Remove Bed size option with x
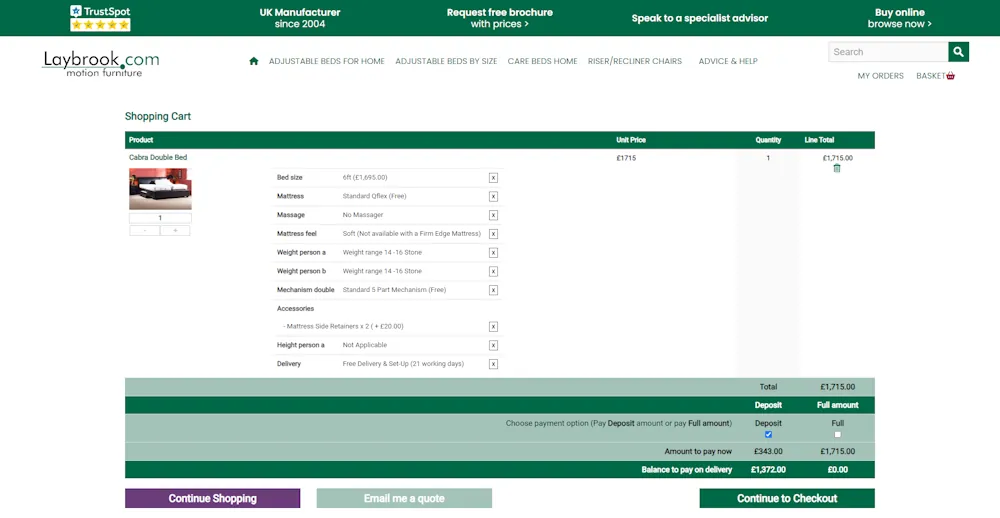1000x518 pixels. point(493,178)
